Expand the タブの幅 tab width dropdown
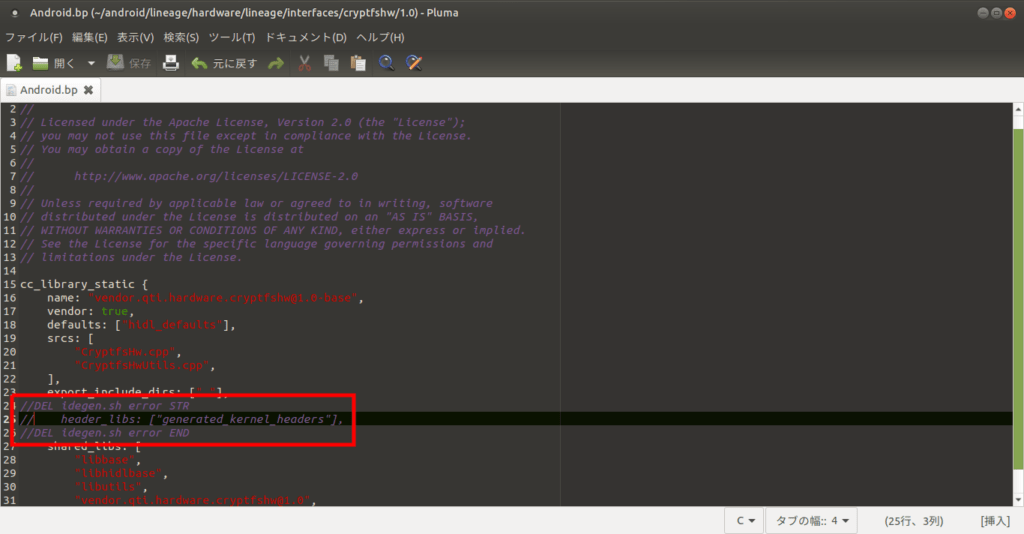 pyautogui.click(x=813, y=520)
